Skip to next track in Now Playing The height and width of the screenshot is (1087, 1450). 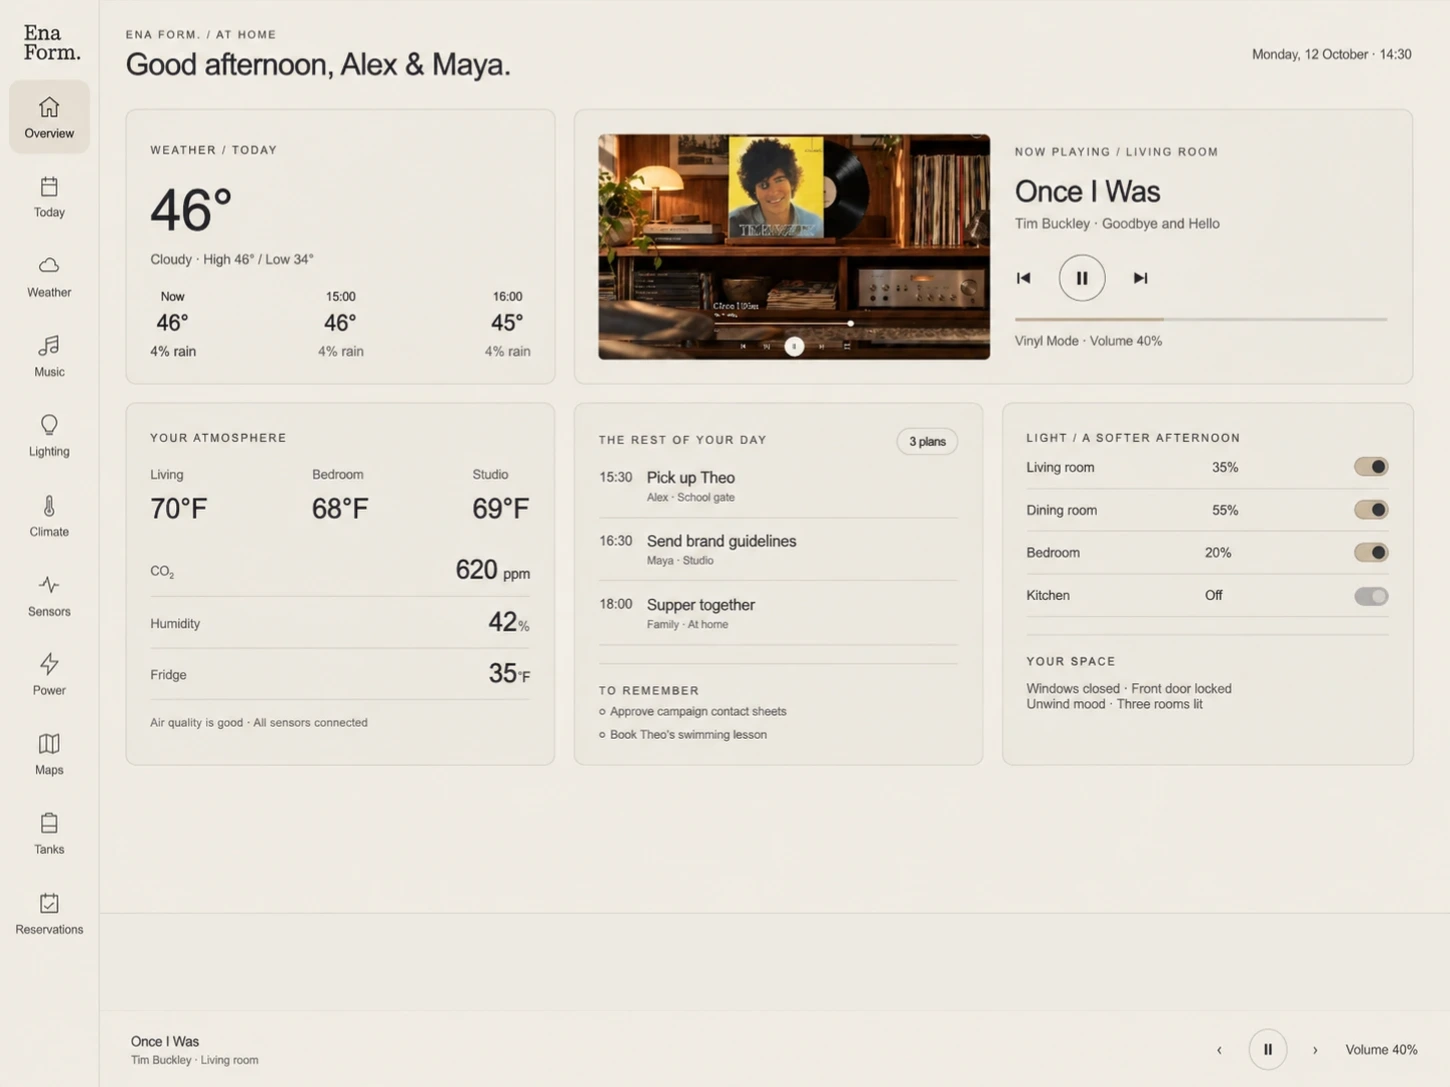(x=1140, y=278)
